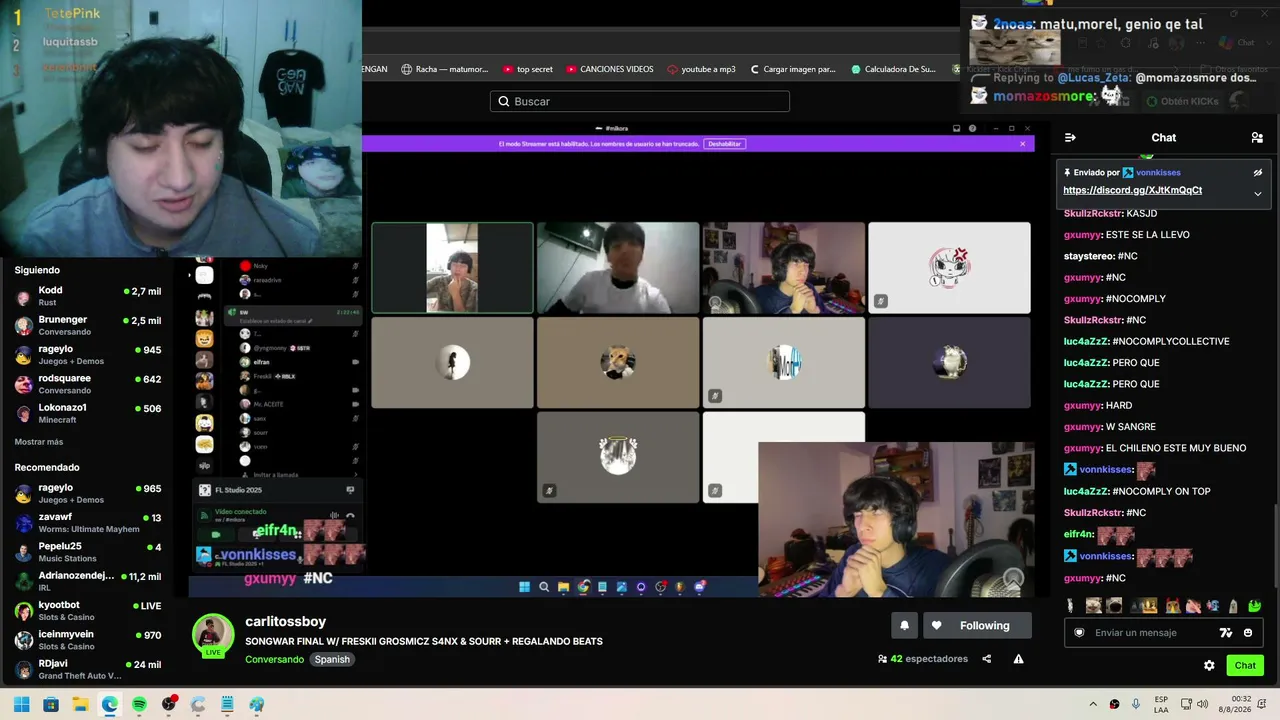1280x720 pixels.
Task: Hide the pinned message from vonnkisses
Action: tap(1258, 173)
